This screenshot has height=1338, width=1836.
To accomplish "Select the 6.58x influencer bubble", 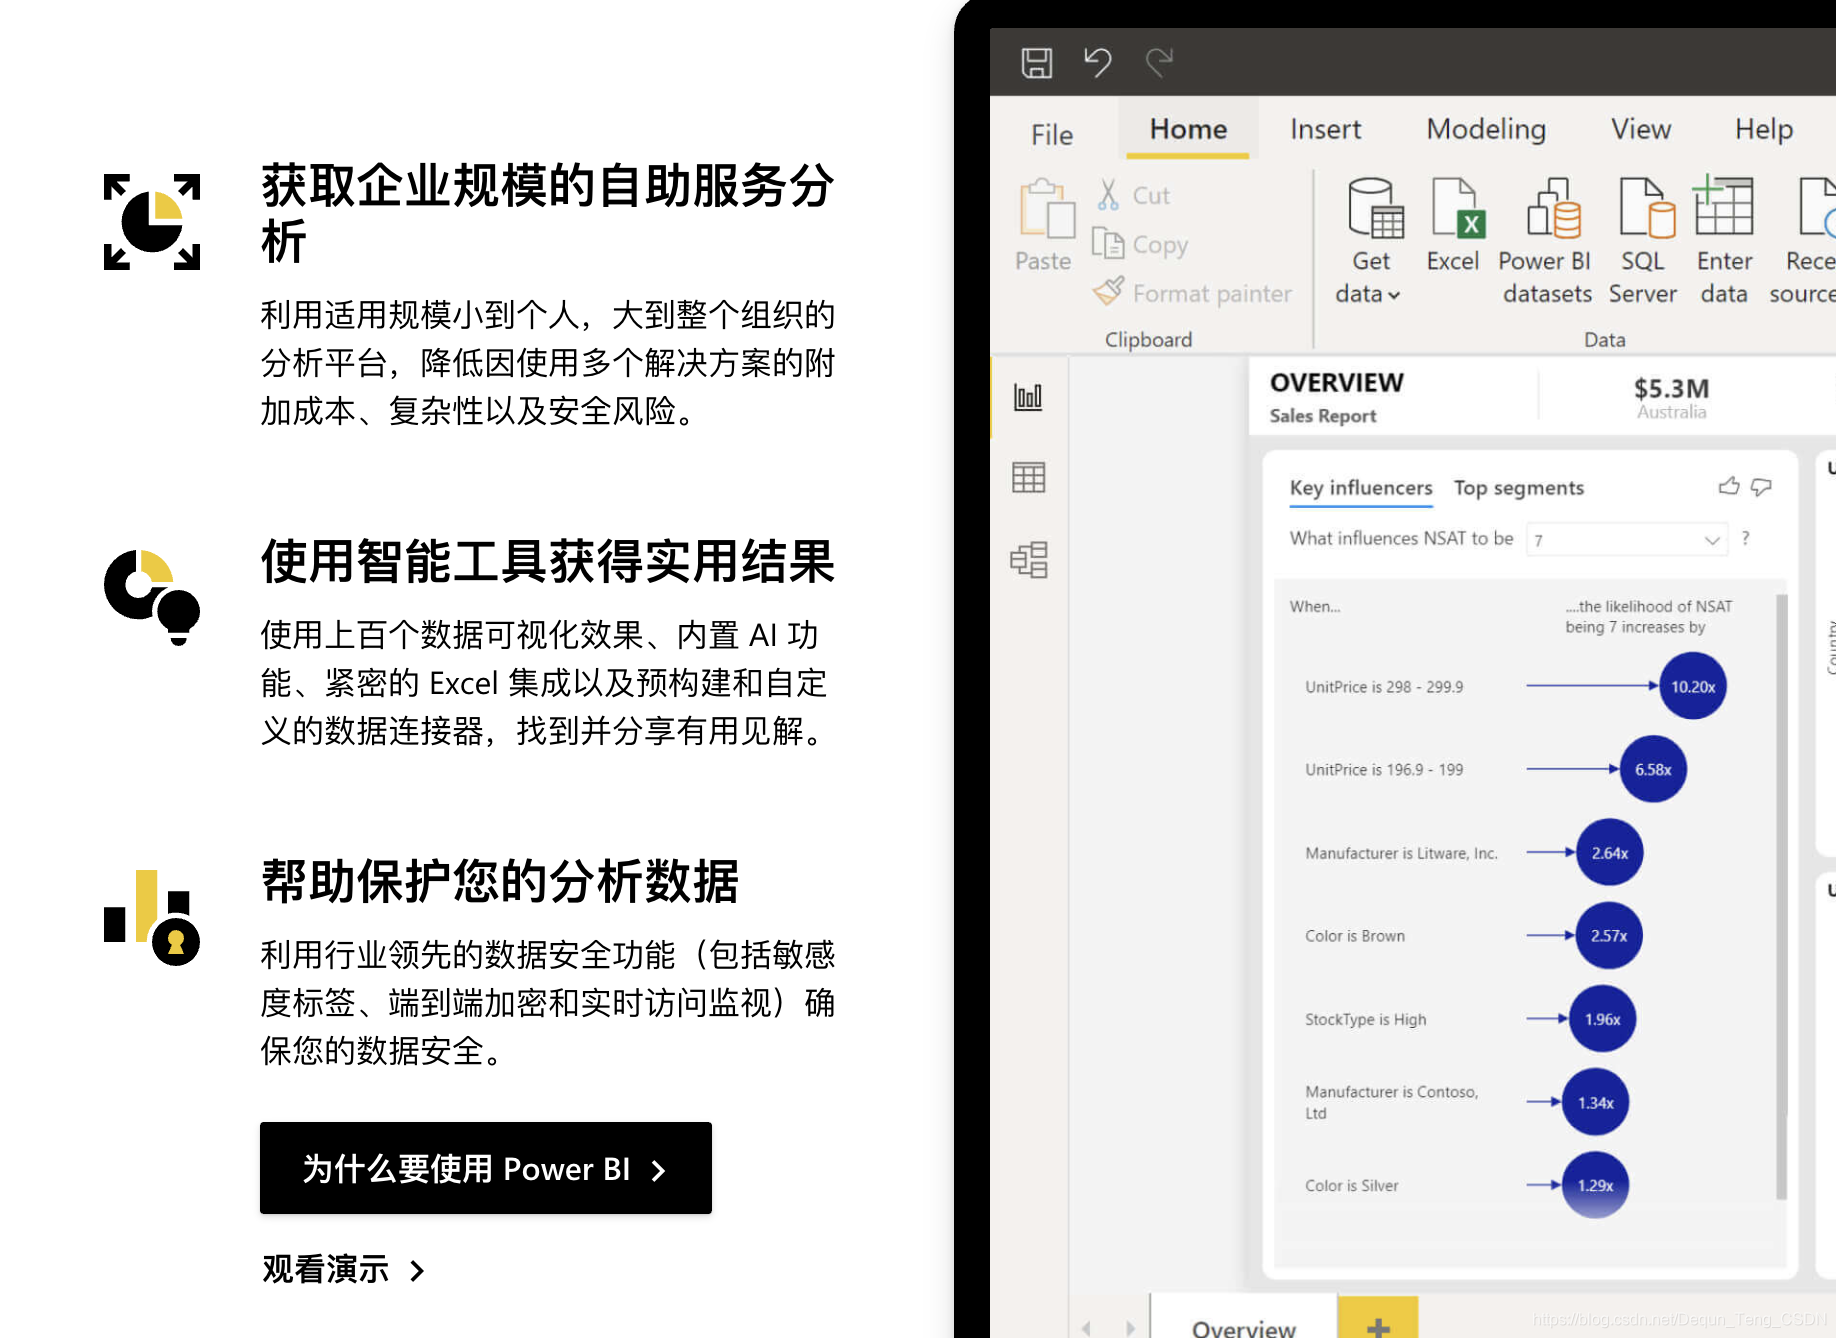I will (x=1653, y=769).
